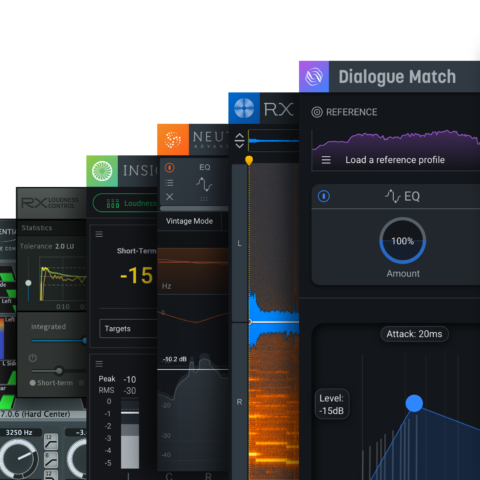
Task: Open the list icon in Neutron EQ module
Action: [169, 183]
